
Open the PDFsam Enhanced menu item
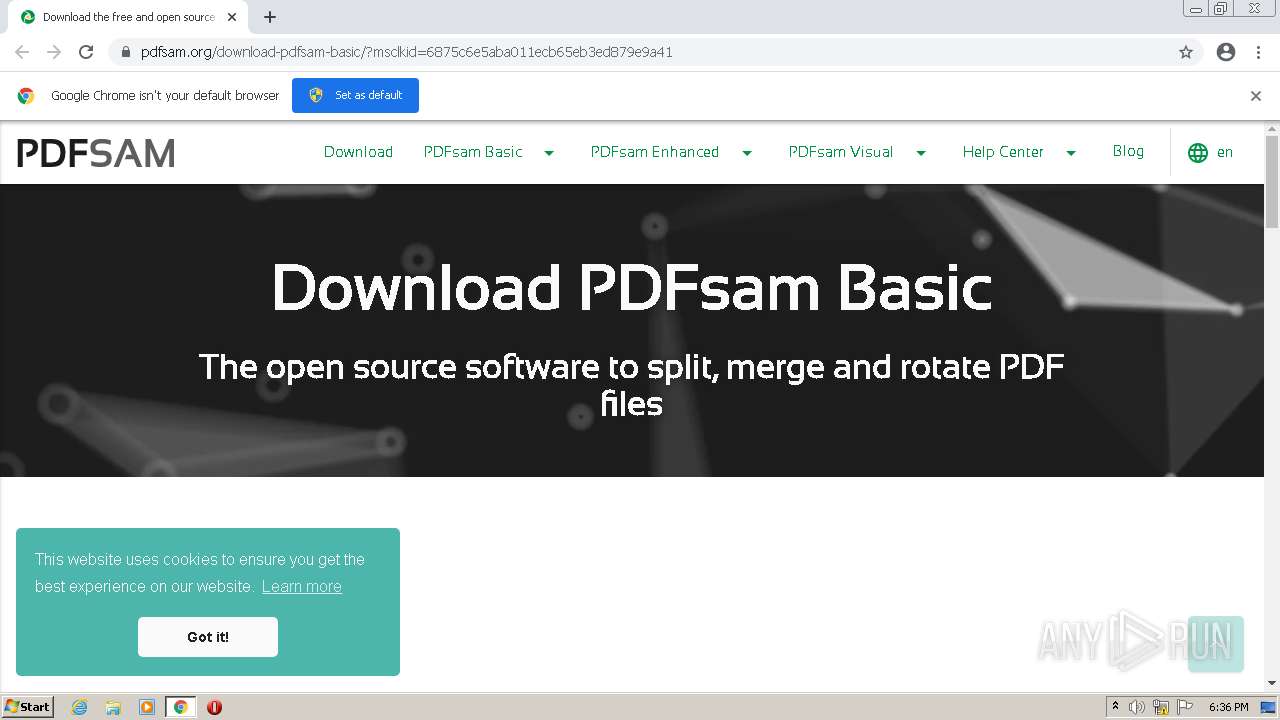[655, 152]
